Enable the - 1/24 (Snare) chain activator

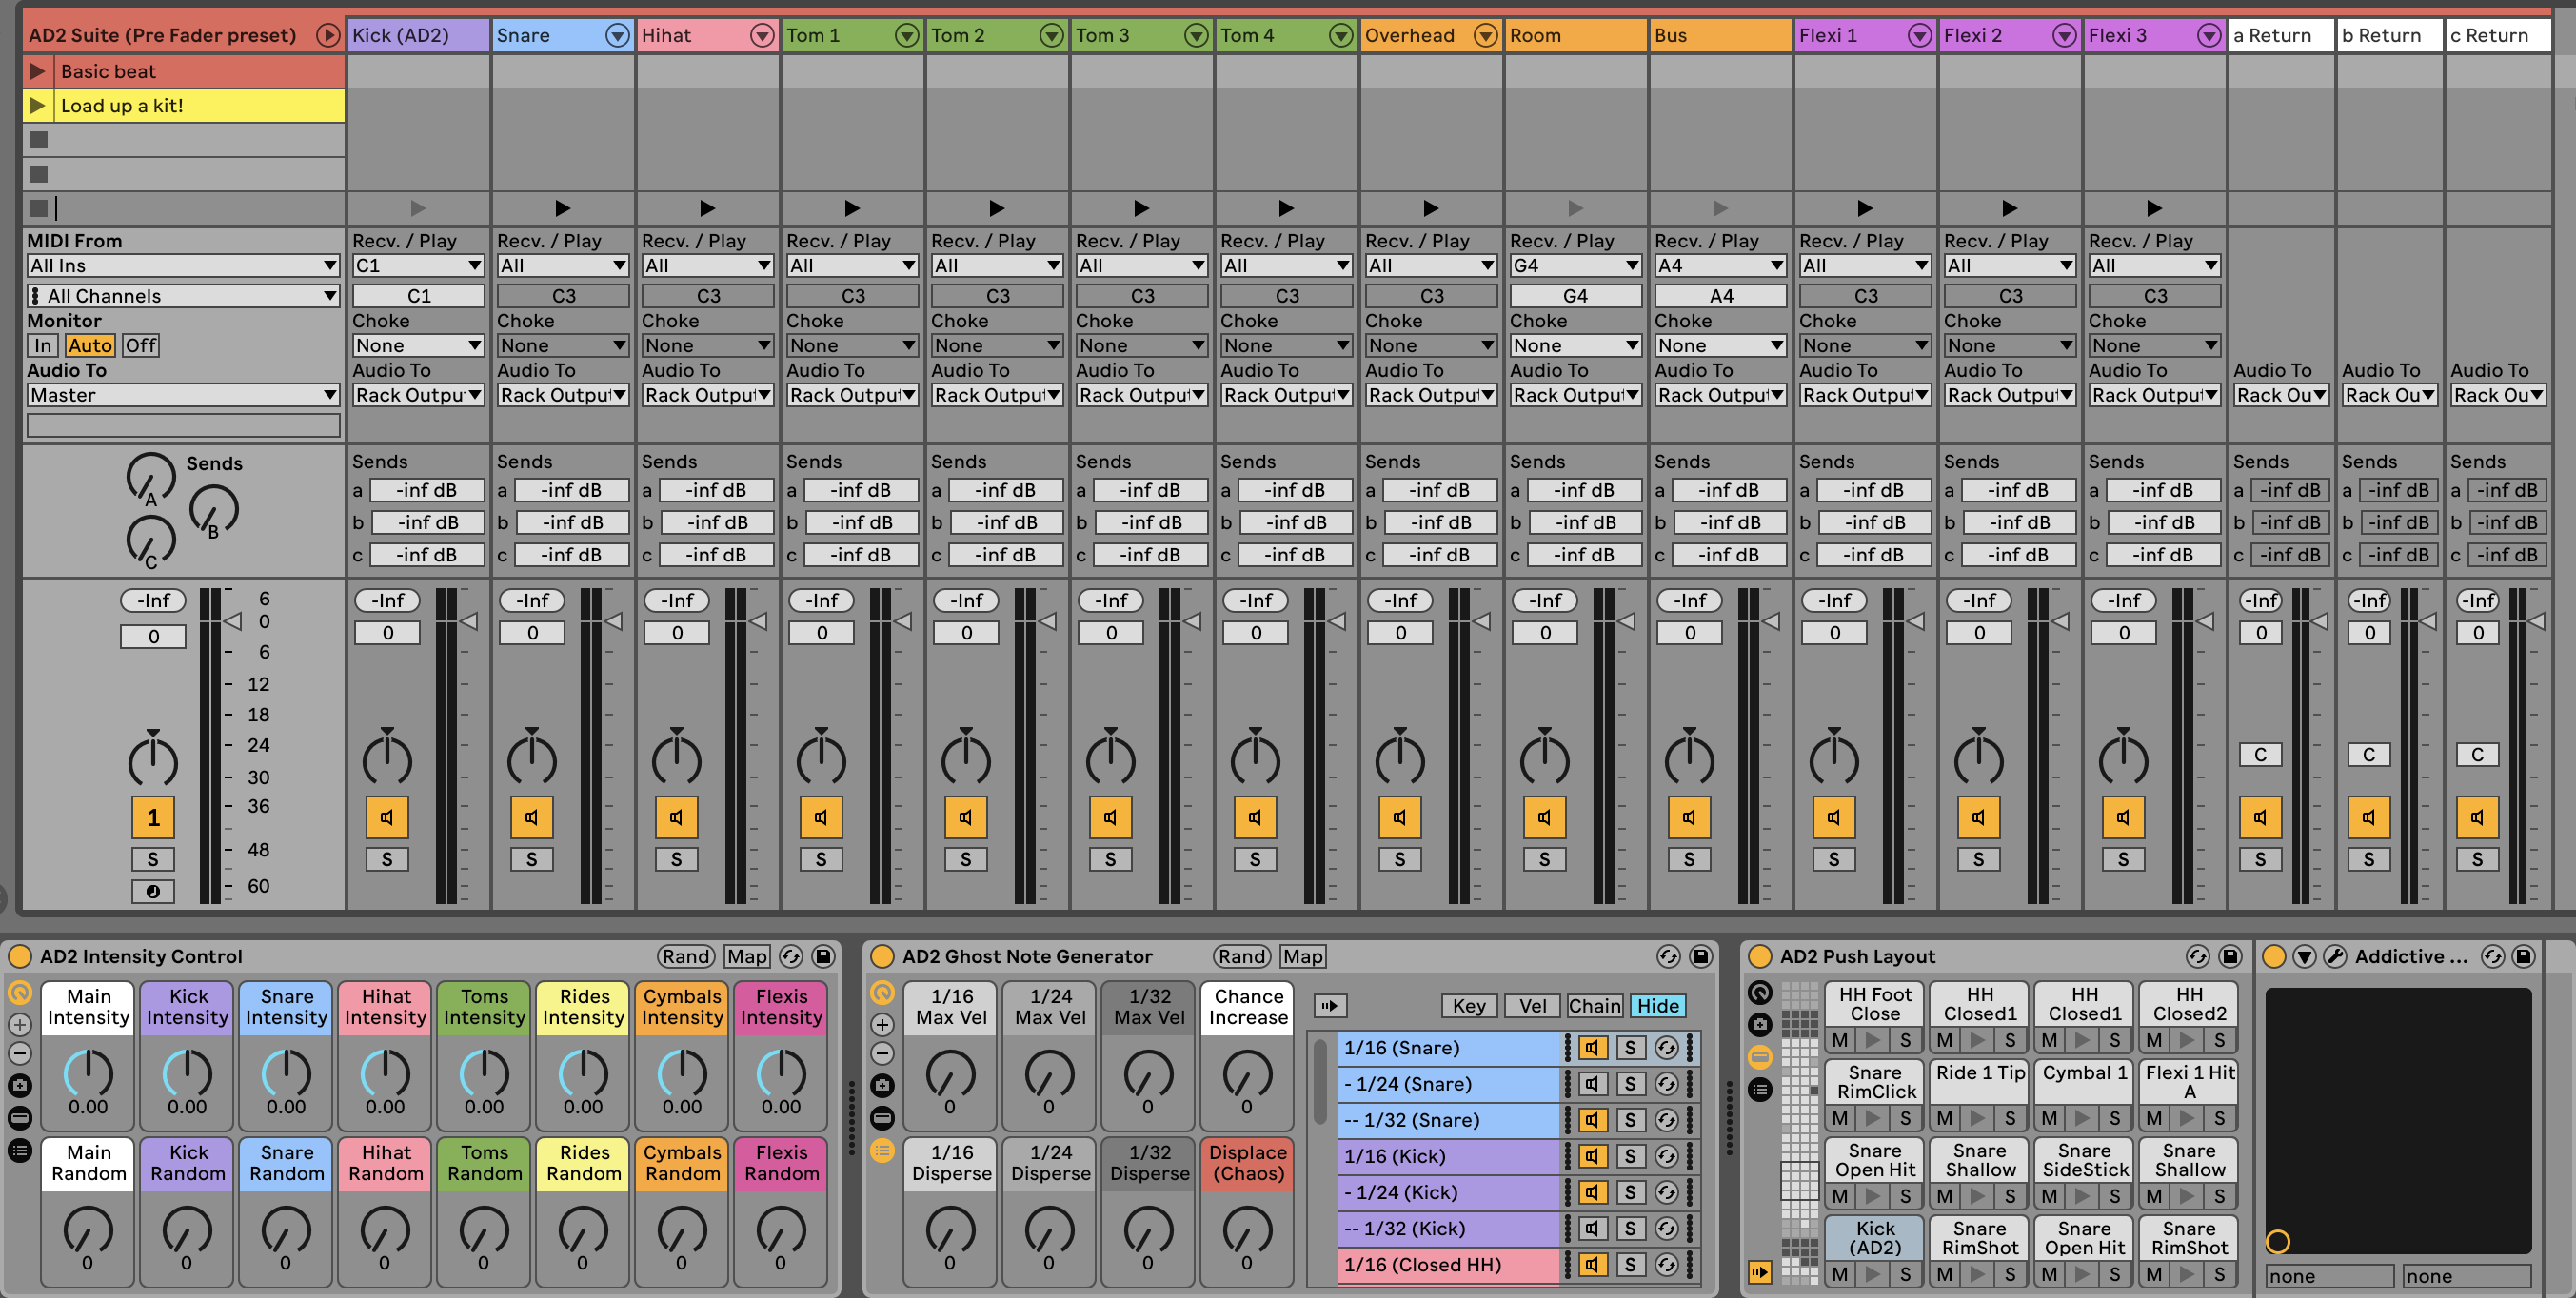point(1592,1084)
